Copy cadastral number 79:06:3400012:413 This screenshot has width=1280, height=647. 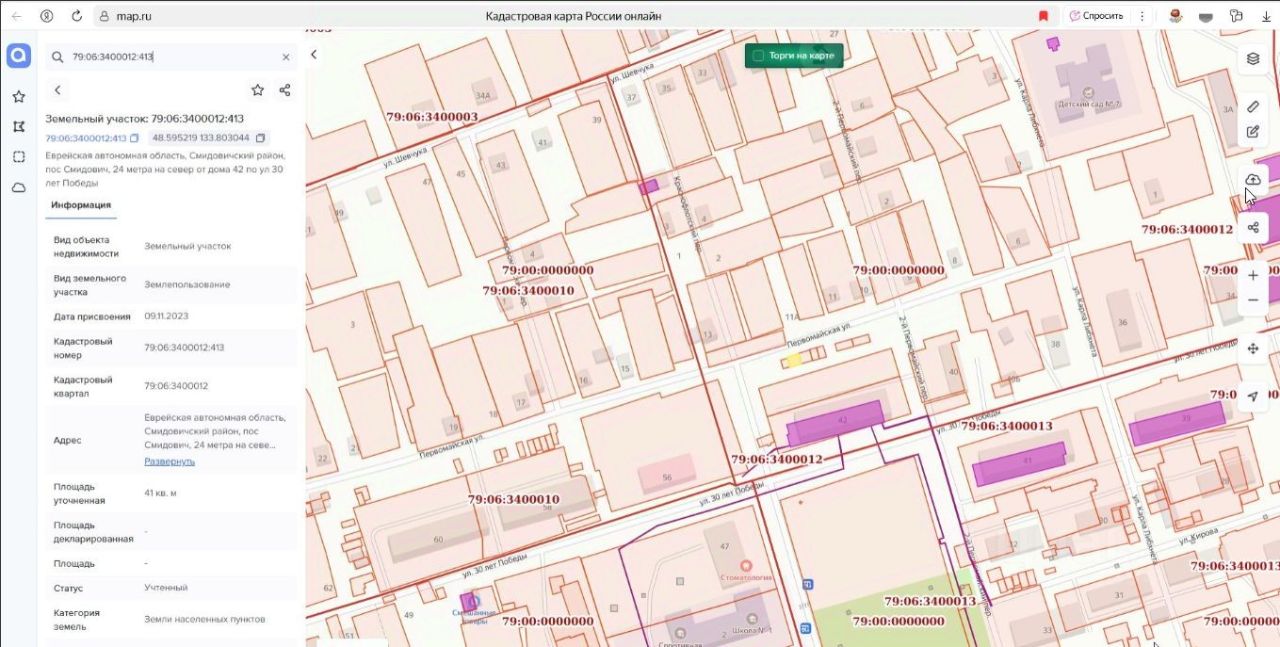(x=134, y=138)
